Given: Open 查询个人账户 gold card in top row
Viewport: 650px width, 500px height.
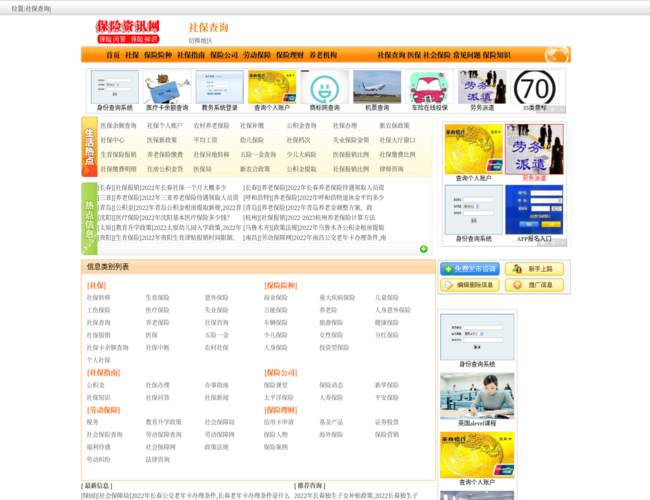Looking at the screenshot, I should point(272,87).
